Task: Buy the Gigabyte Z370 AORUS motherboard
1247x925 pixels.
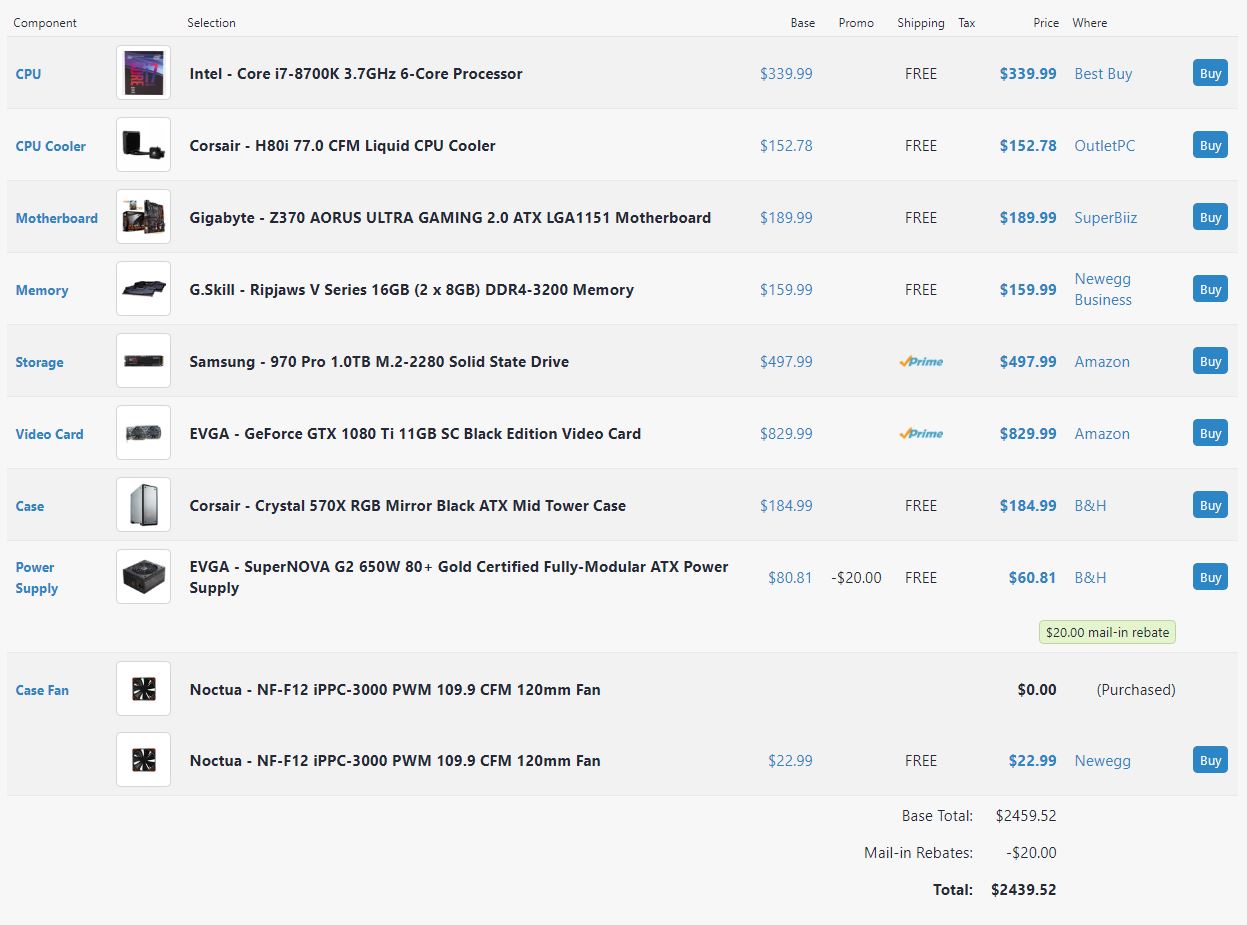Action: coord(1210,217)
